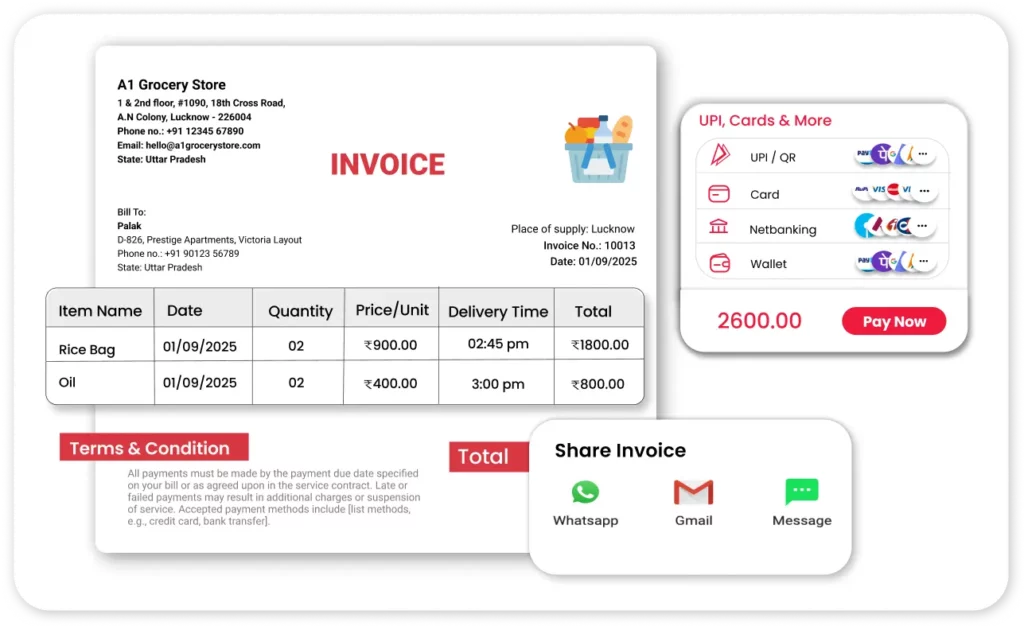Show more Wallet options via ellipsis
The image size is (1024, 626).
pos(924,263)
